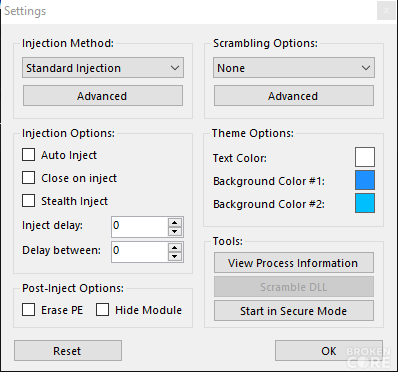Close the Settings window
The width and height of the screenshot is (398, 372).
tap(386, 11)
